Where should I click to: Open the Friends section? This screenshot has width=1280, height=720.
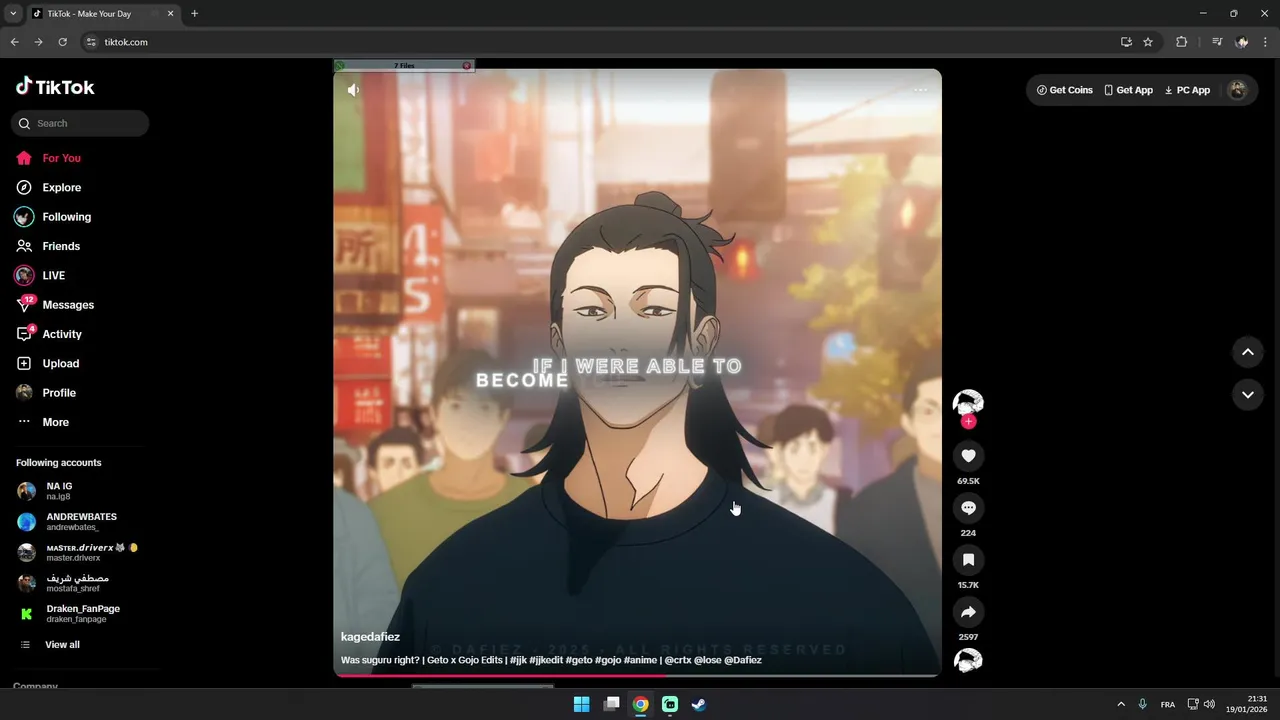tap(48, 246)
